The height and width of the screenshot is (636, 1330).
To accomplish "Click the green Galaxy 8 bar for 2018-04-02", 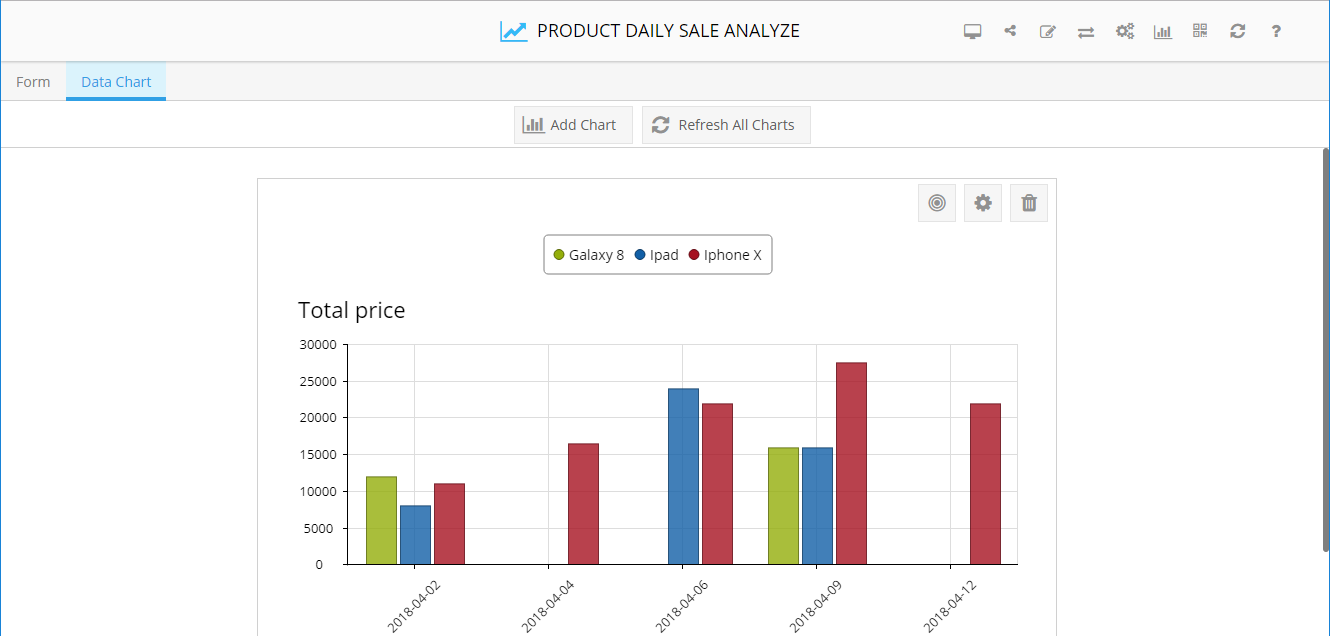I will (381, 520).
